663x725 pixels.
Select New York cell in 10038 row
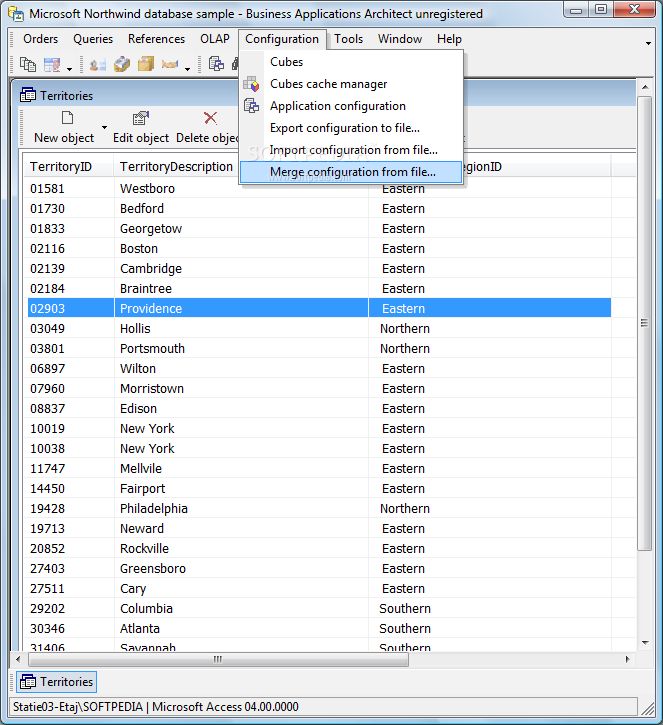coord(241,449)
